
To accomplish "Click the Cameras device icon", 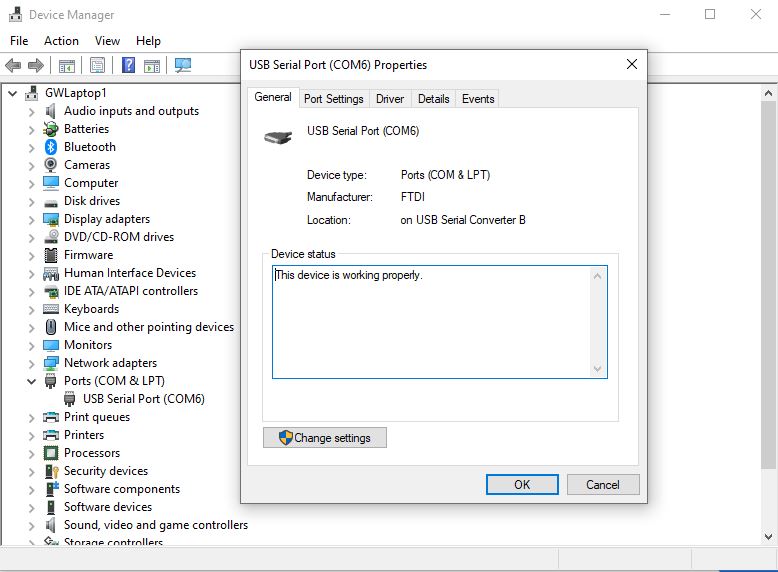I will pos(51,165).
